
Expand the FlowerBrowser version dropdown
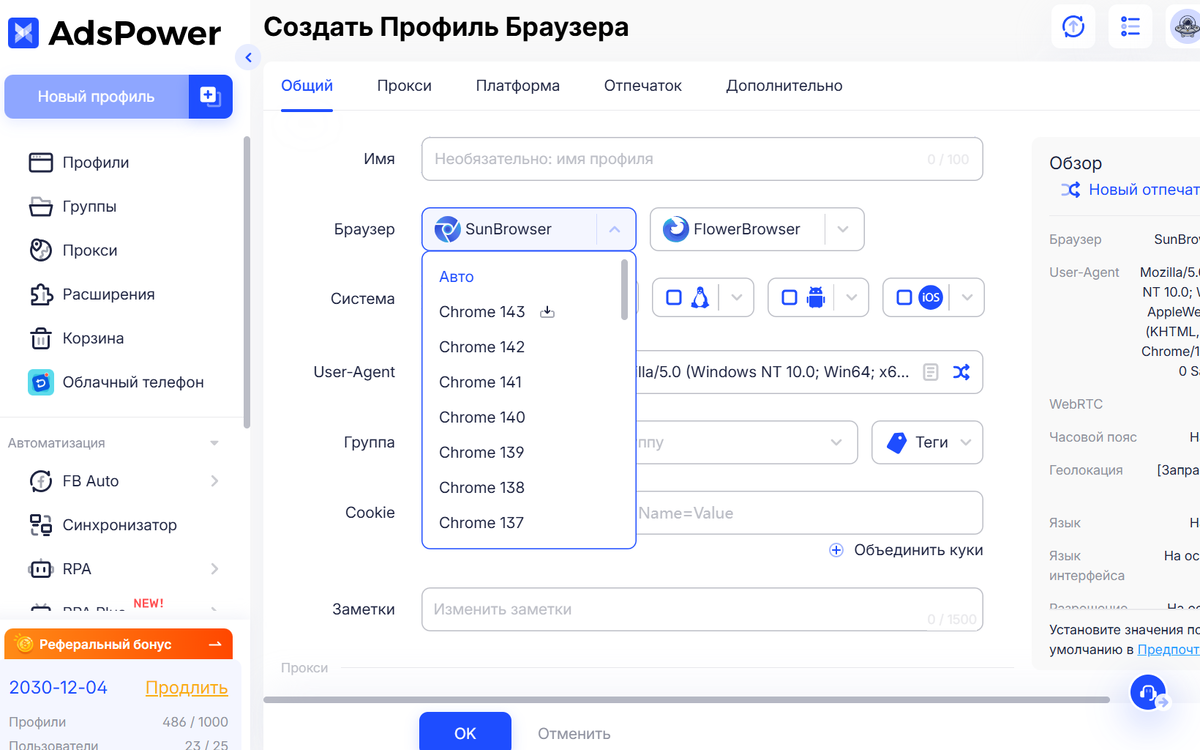point(843,229)
